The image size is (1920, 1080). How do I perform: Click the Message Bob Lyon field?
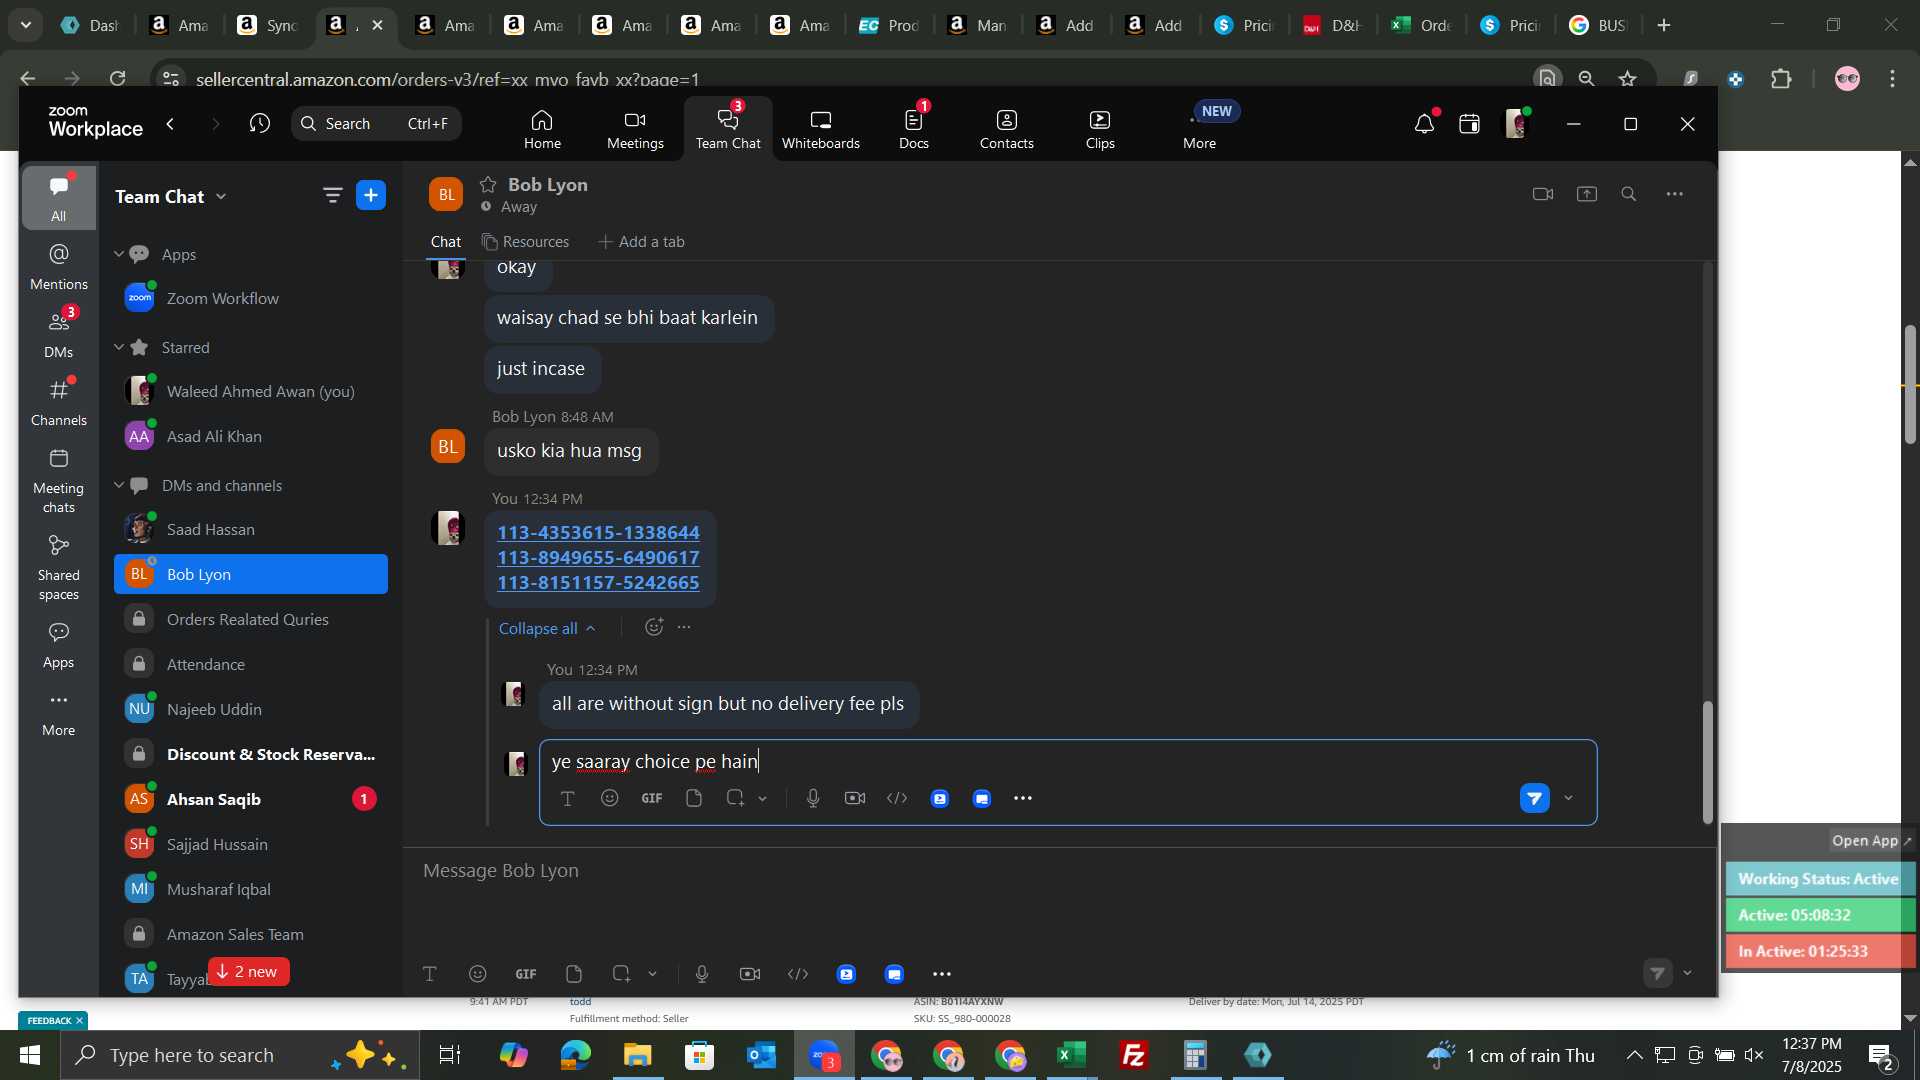point(1059,871)
